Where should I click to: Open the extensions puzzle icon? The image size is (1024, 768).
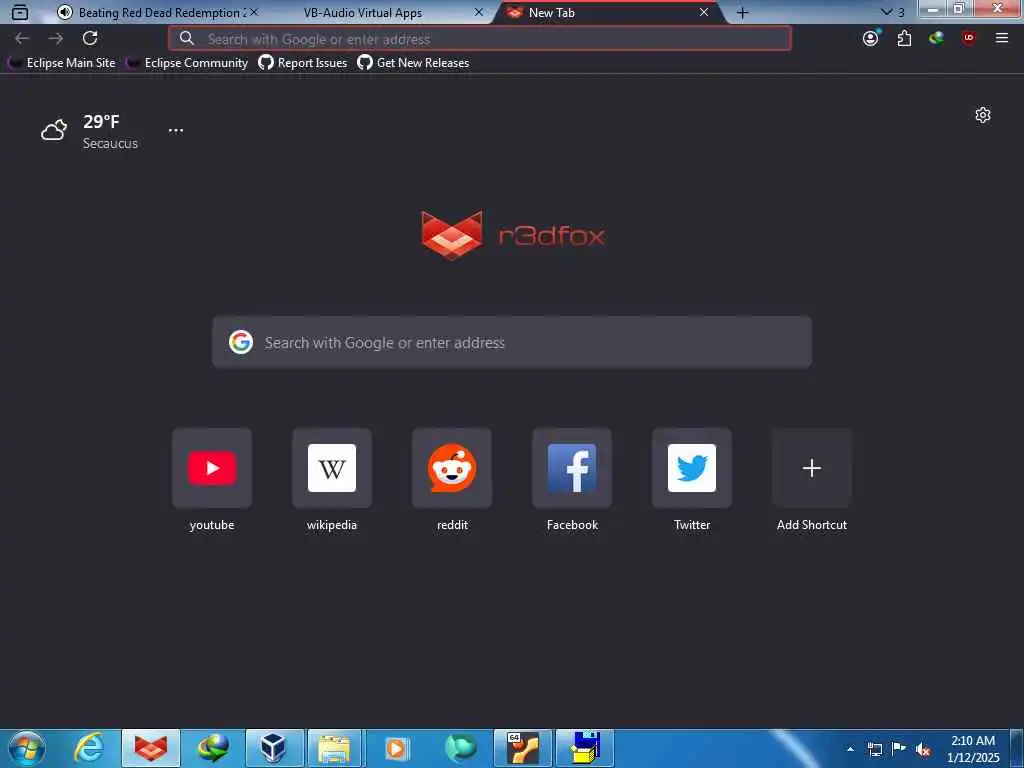point(904,39)
